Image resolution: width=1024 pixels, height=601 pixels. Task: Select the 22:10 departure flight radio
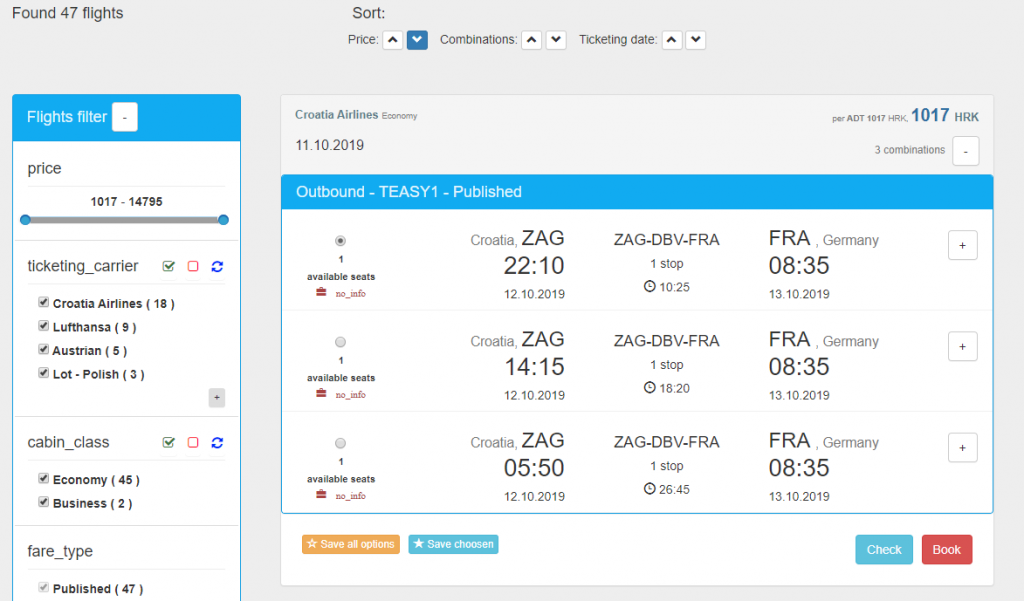(340, 241)
